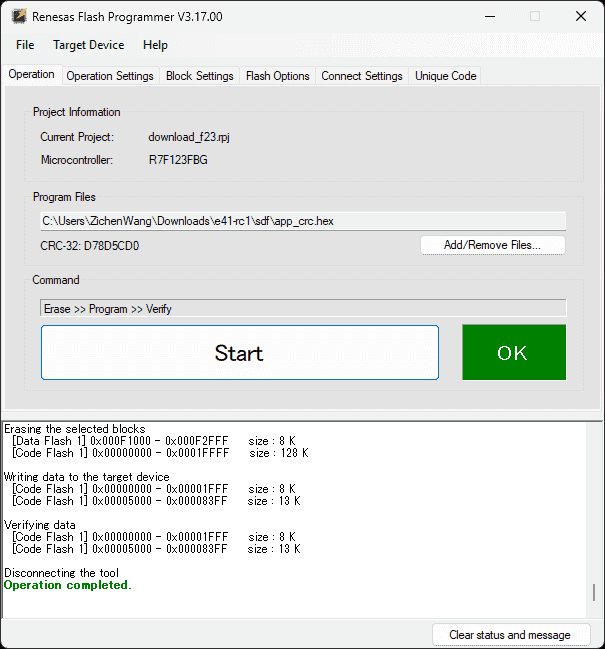
Task: Click the log output vertical scrollbar thumb
Action: pyautogui.click(x=594, y=591)
